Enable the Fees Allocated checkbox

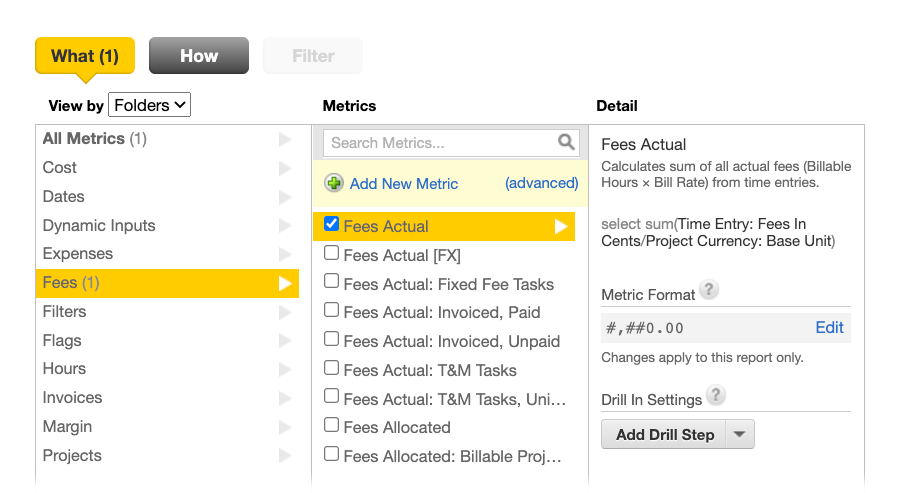click(x=331, y=425)
